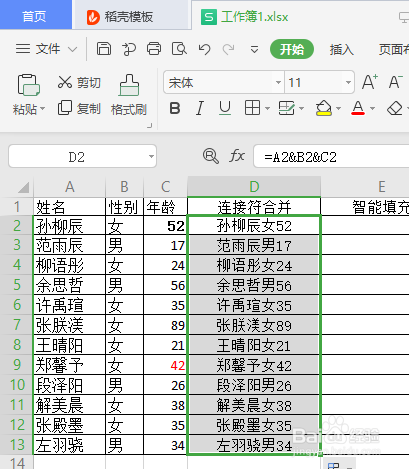Click the draw border table style icon

(287, 108)
